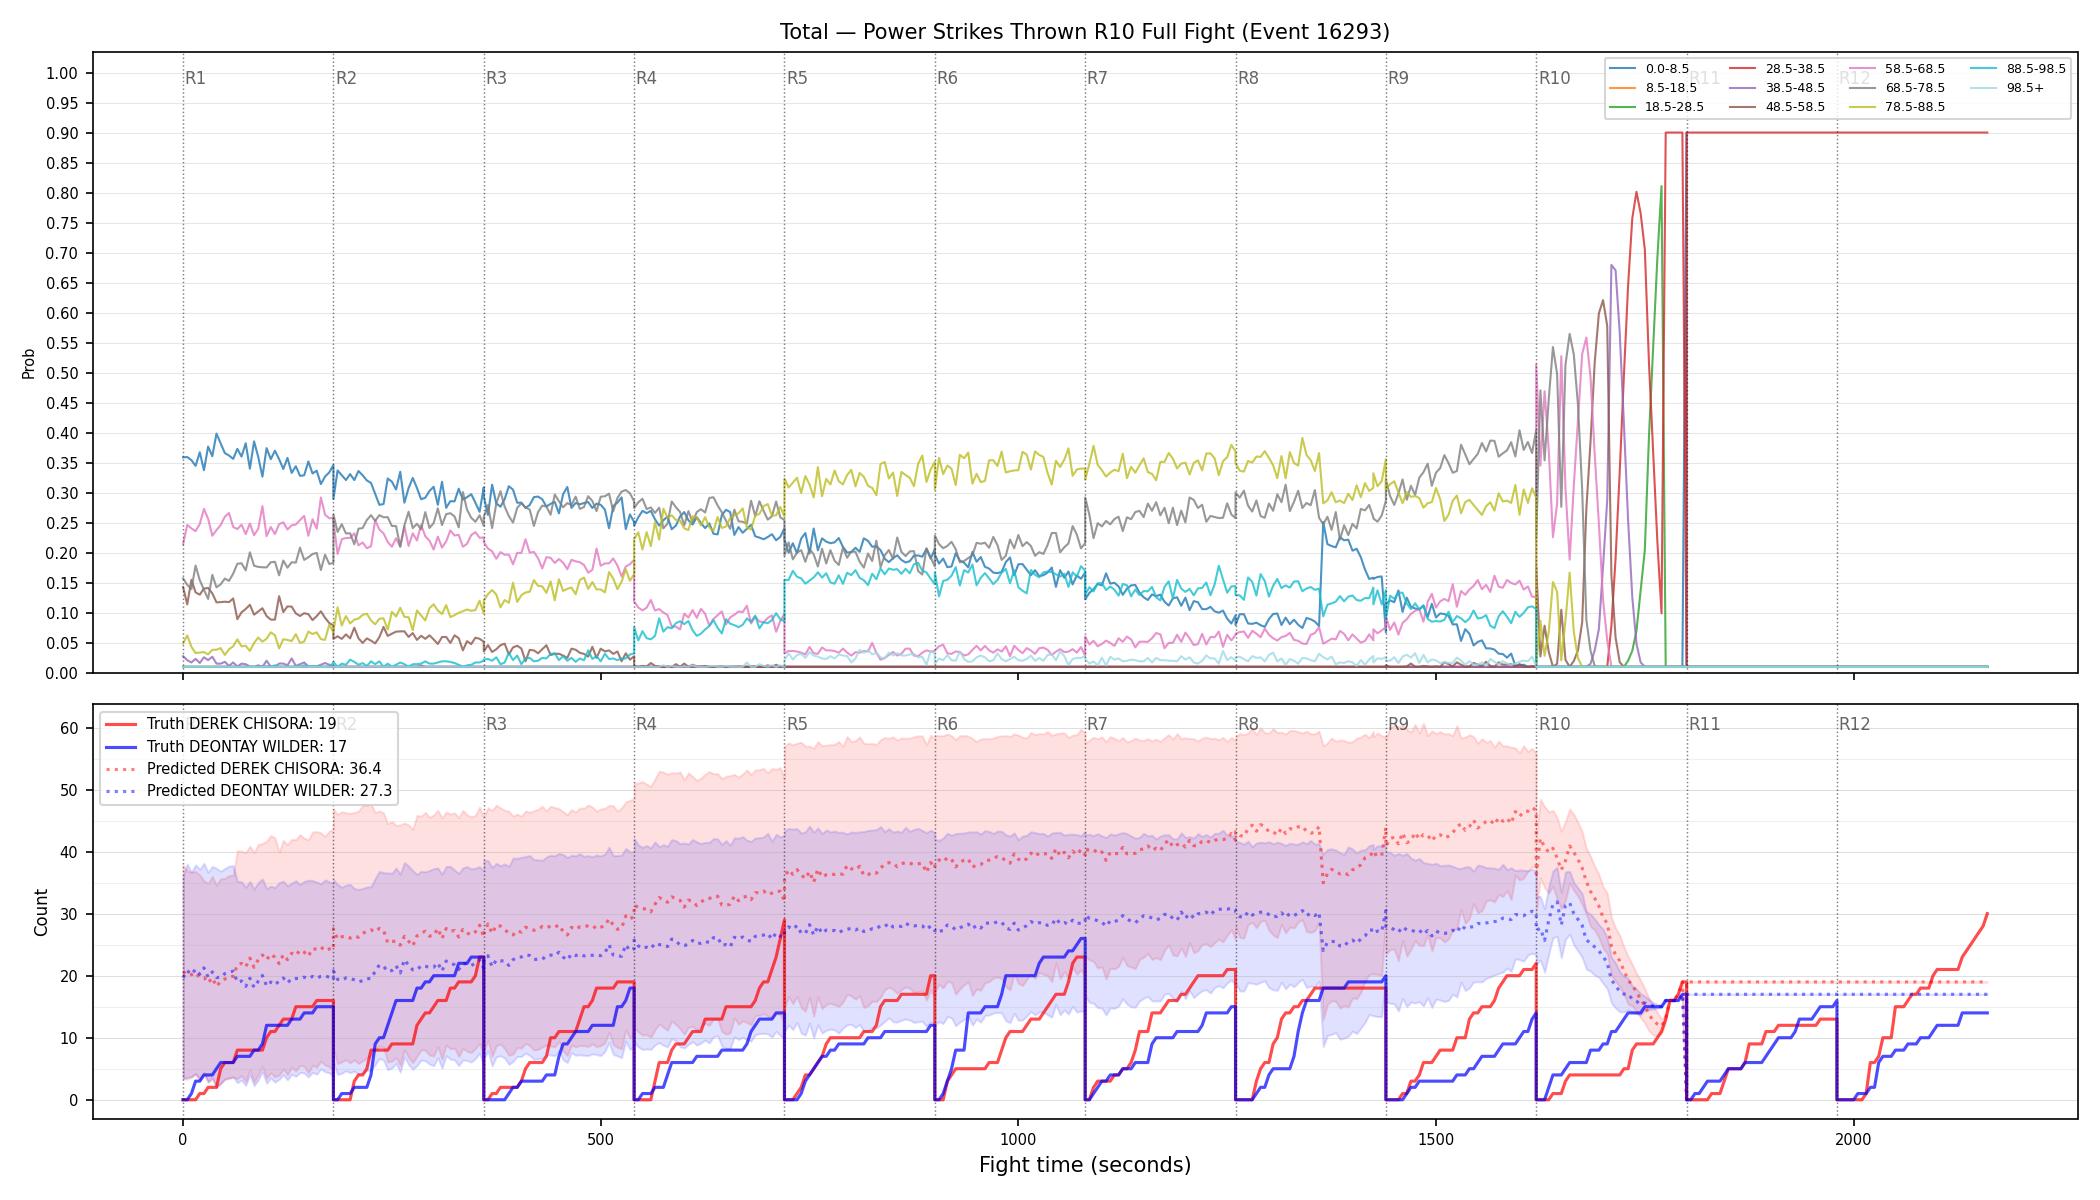
Task: Click the R2 round marker in the Prob chart
Action: pyautogui.click(x=346, y=78)
